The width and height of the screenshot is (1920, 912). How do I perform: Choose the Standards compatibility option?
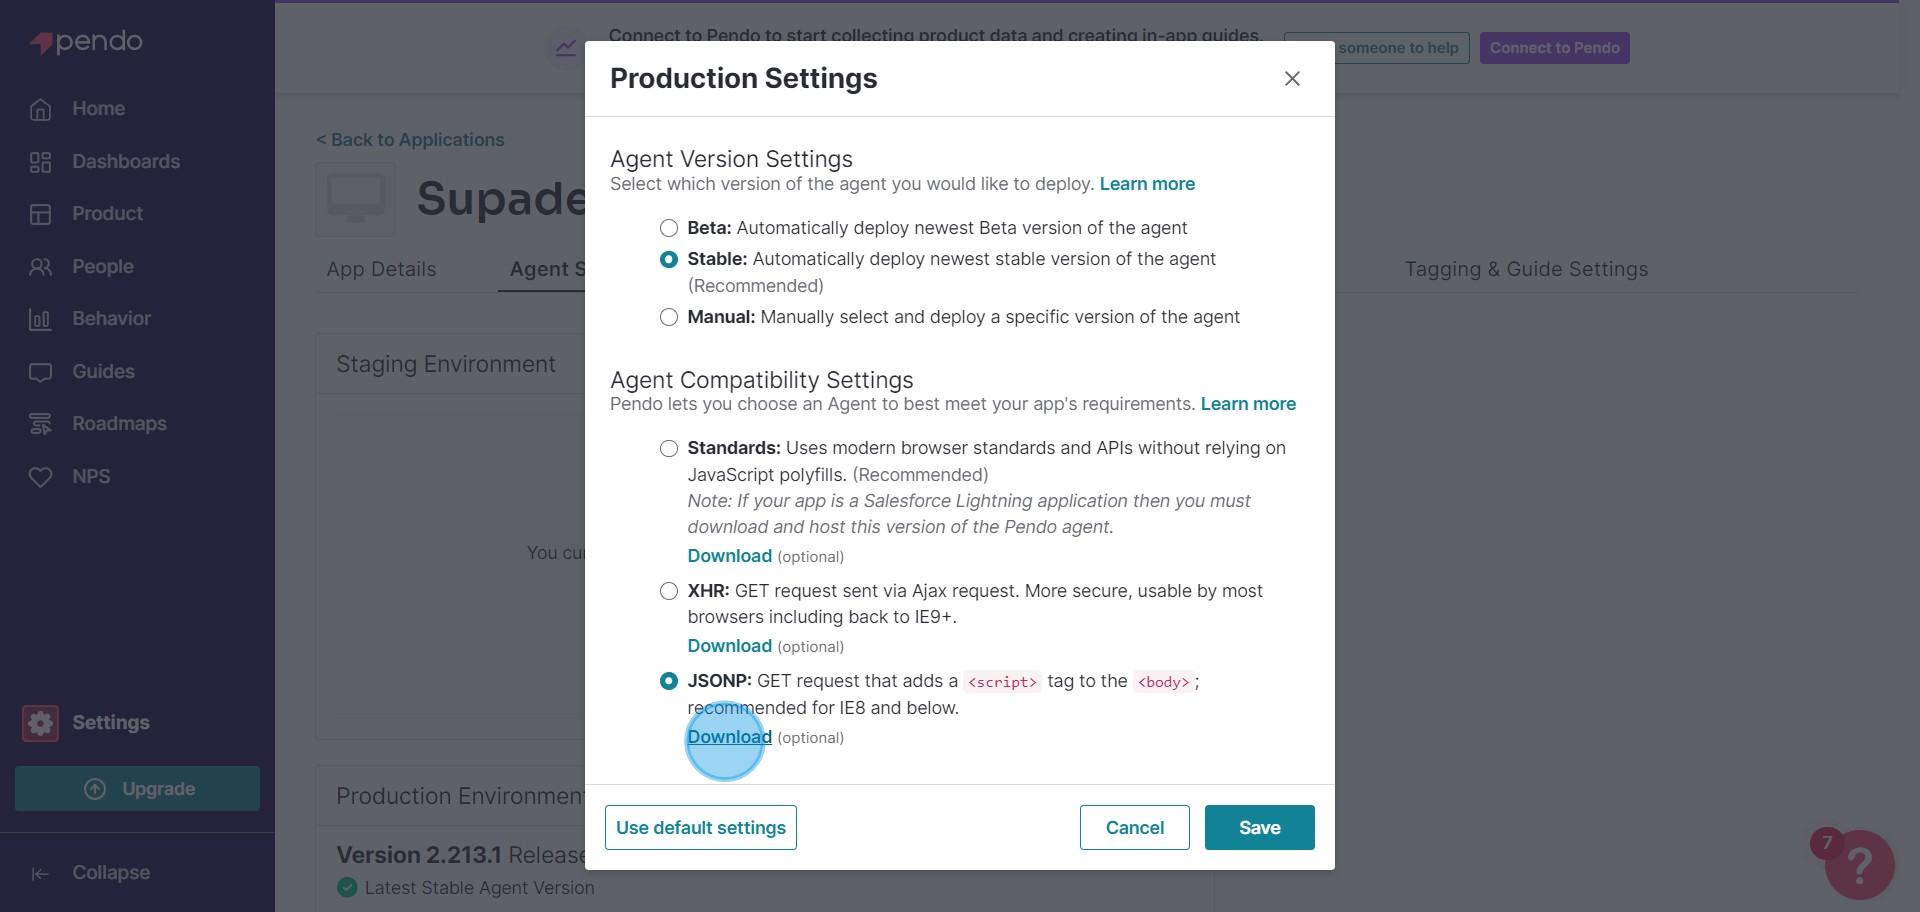669,448
